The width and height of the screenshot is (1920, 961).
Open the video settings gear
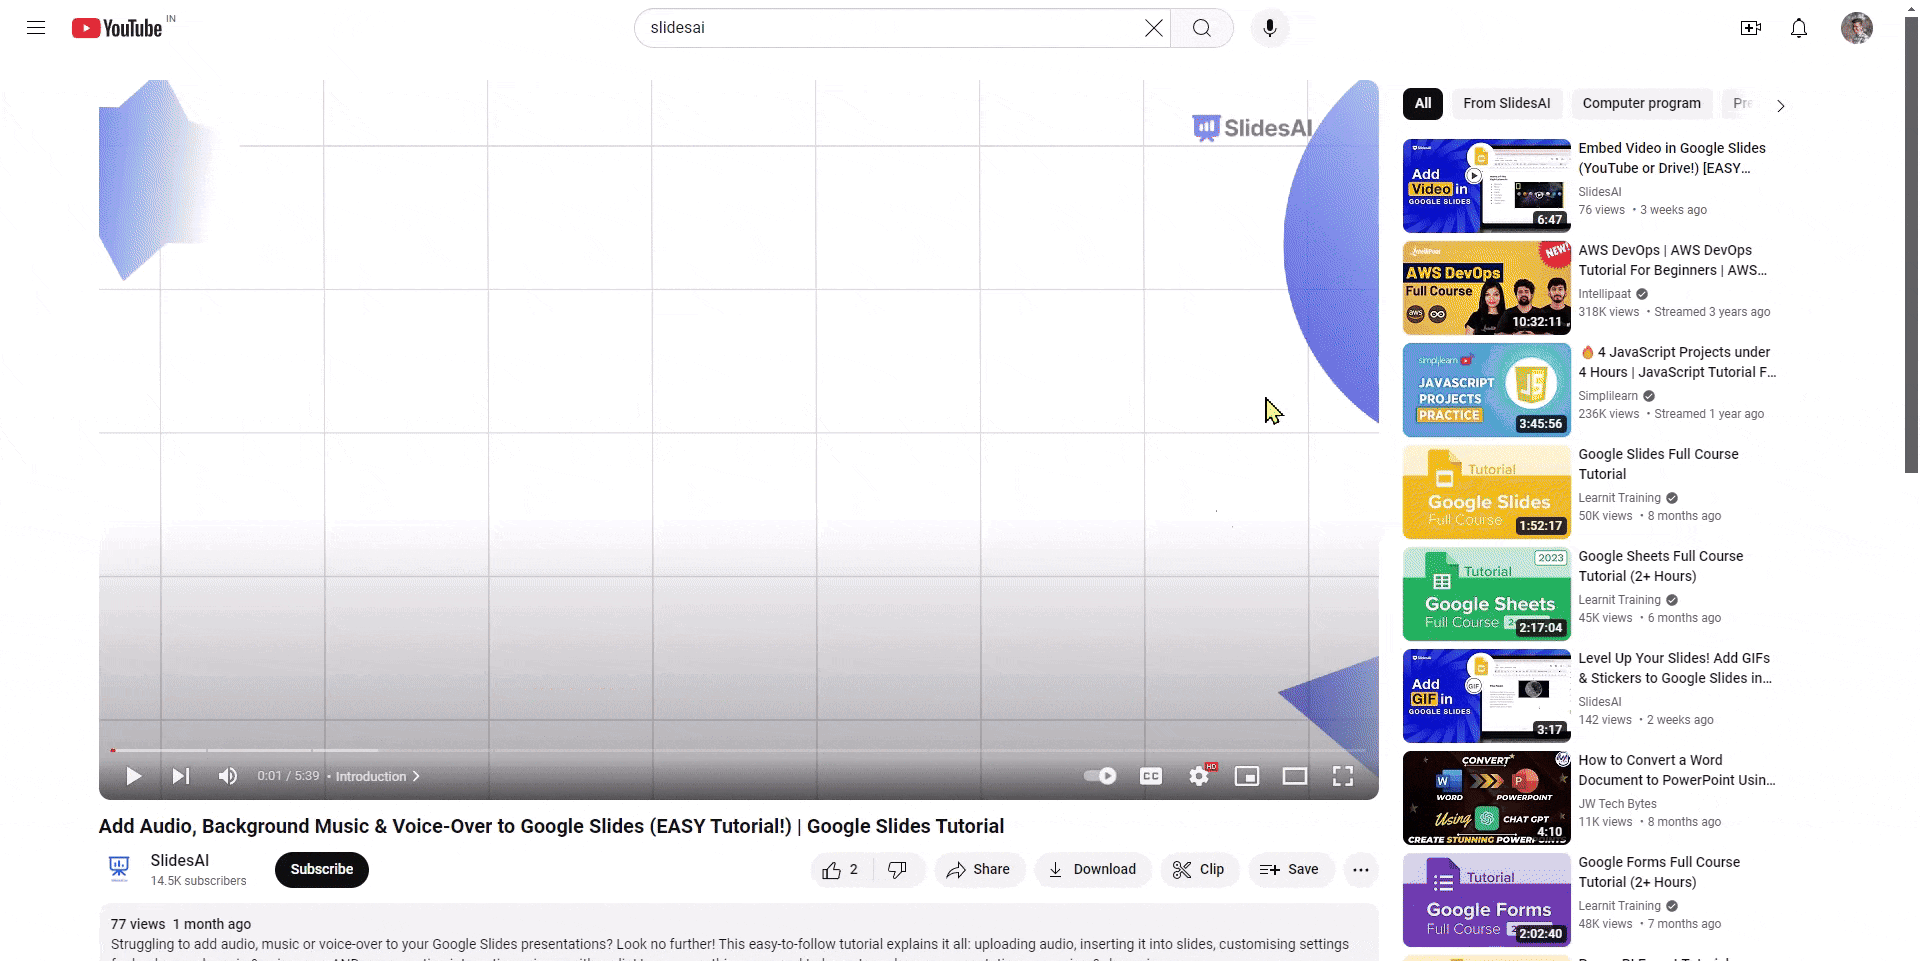1198,776
